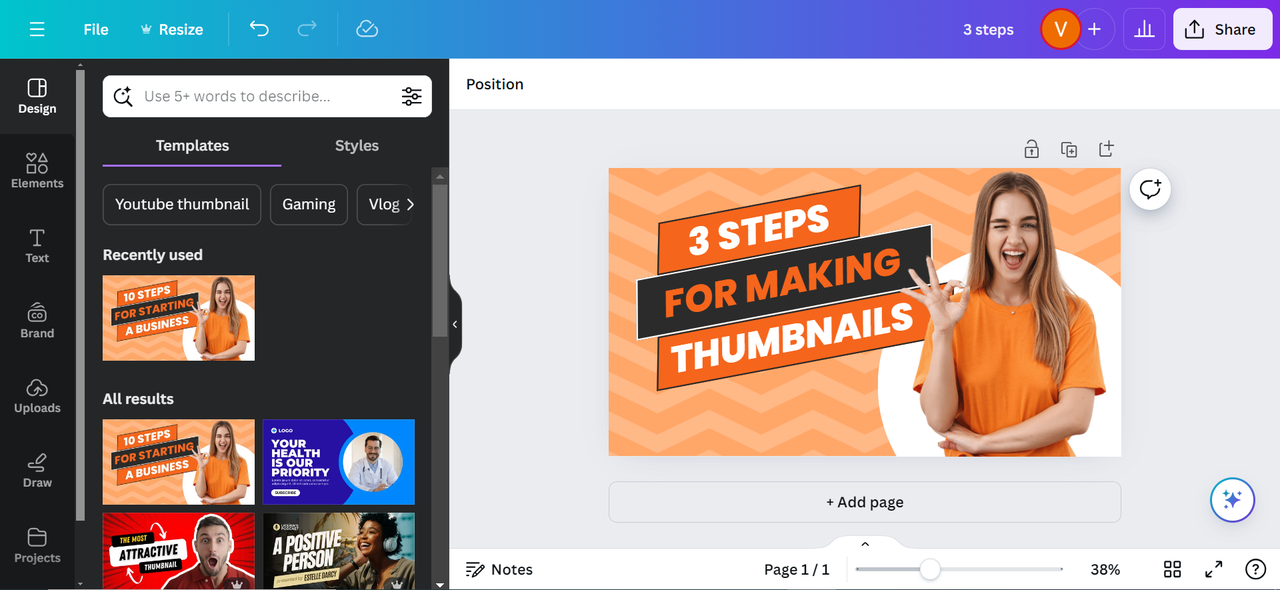This screenshot has width=1280, height=590.
Task: Switch to the Templates tab
Action: [x=192, y=146]
